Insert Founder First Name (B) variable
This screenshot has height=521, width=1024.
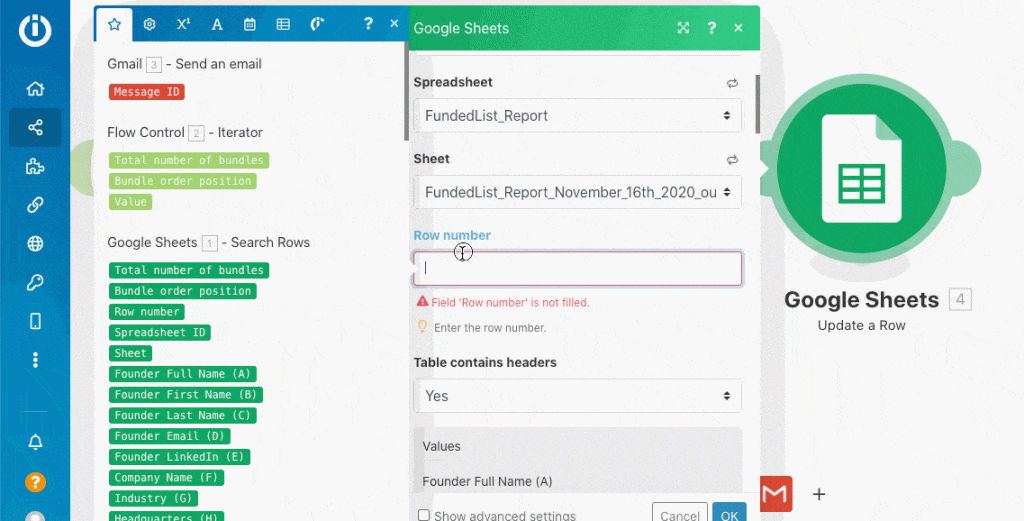click(x=185, y=394)
